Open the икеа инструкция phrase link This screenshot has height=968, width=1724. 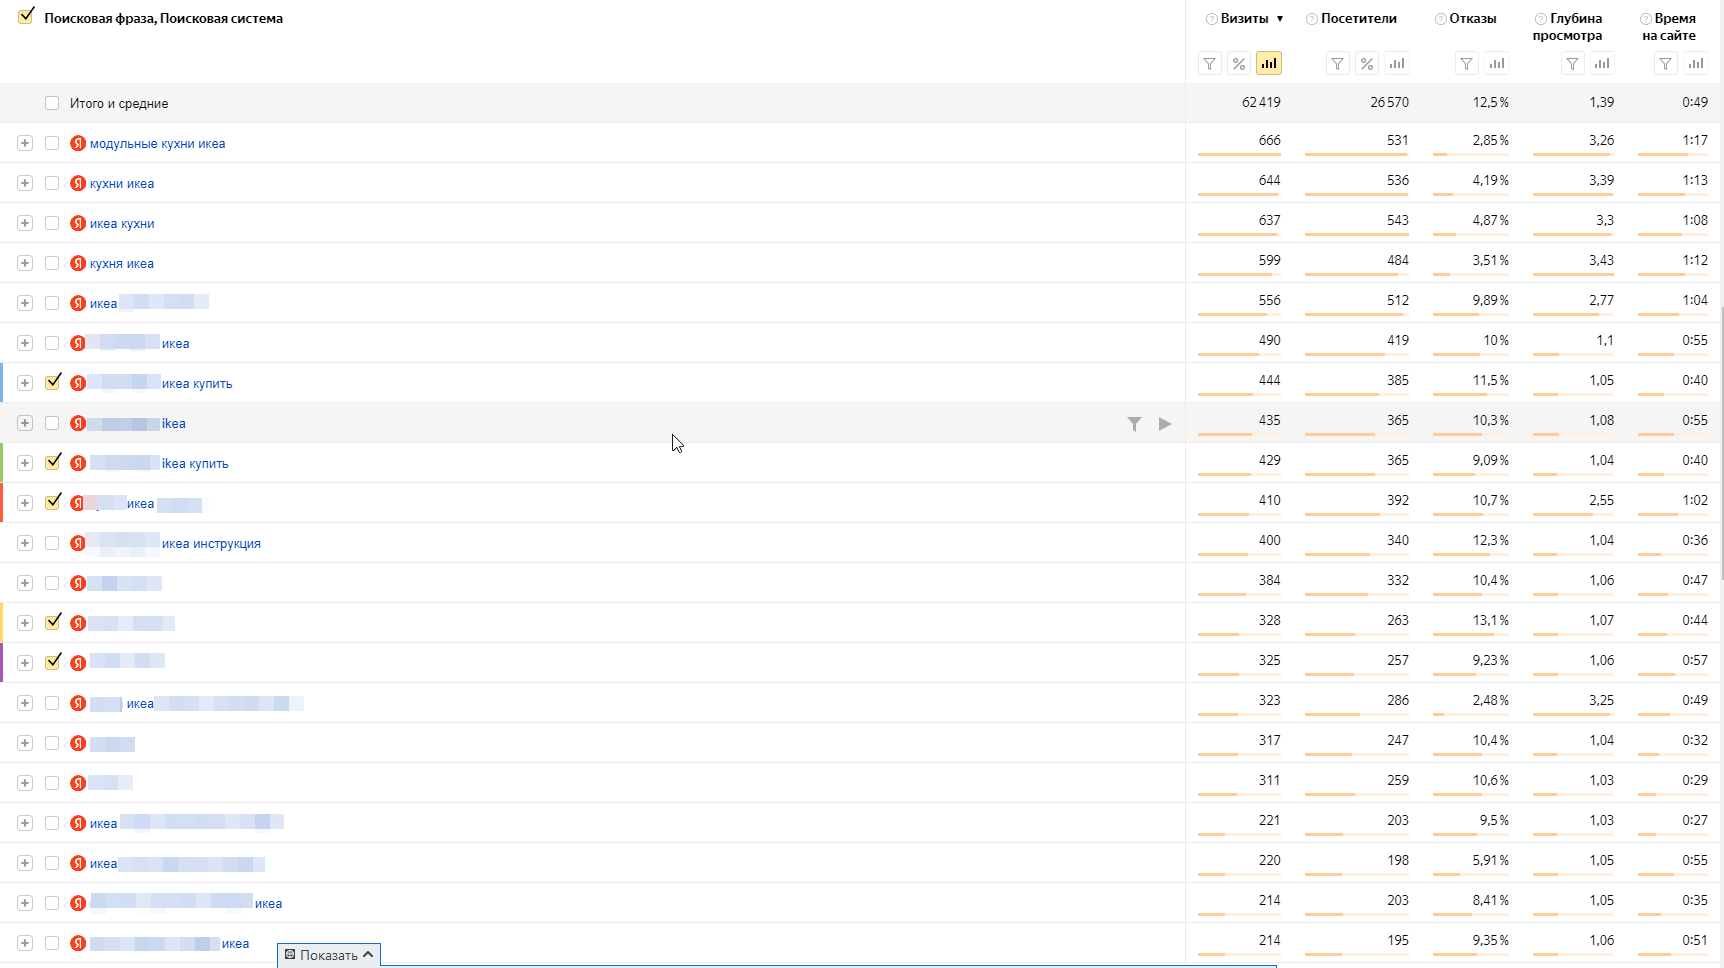click(211, 544)
